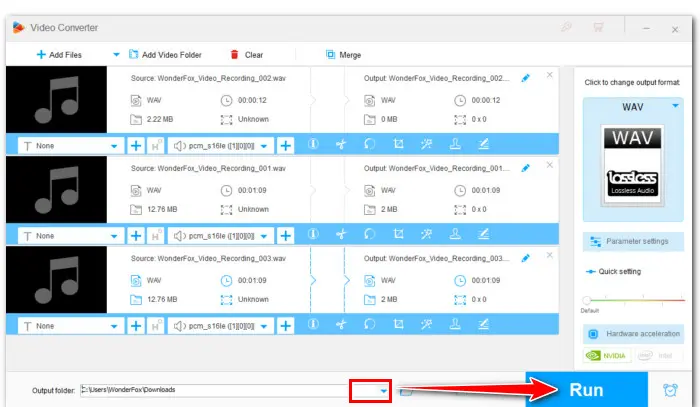
Task: Open subtitle edit tool for Recording_001
Action: [x=483, y=234]
